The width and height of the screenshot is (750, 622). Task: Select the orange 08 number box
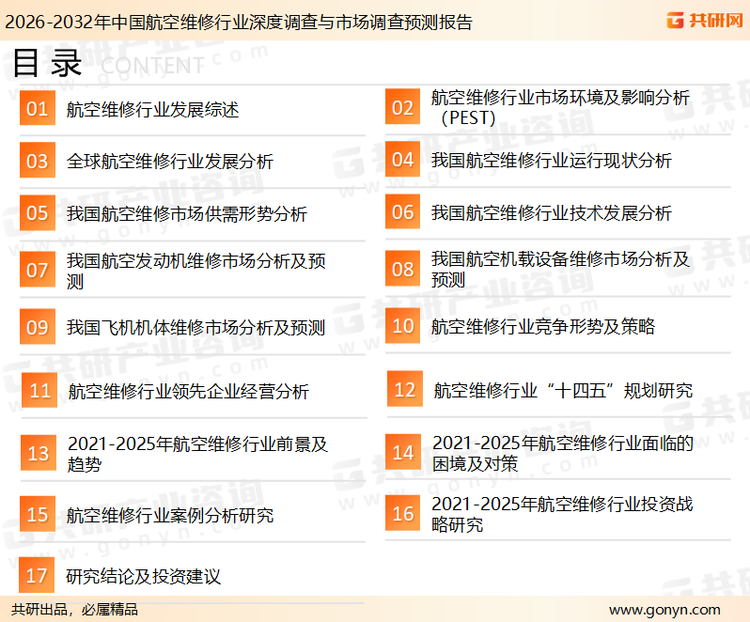click(403, 268)
